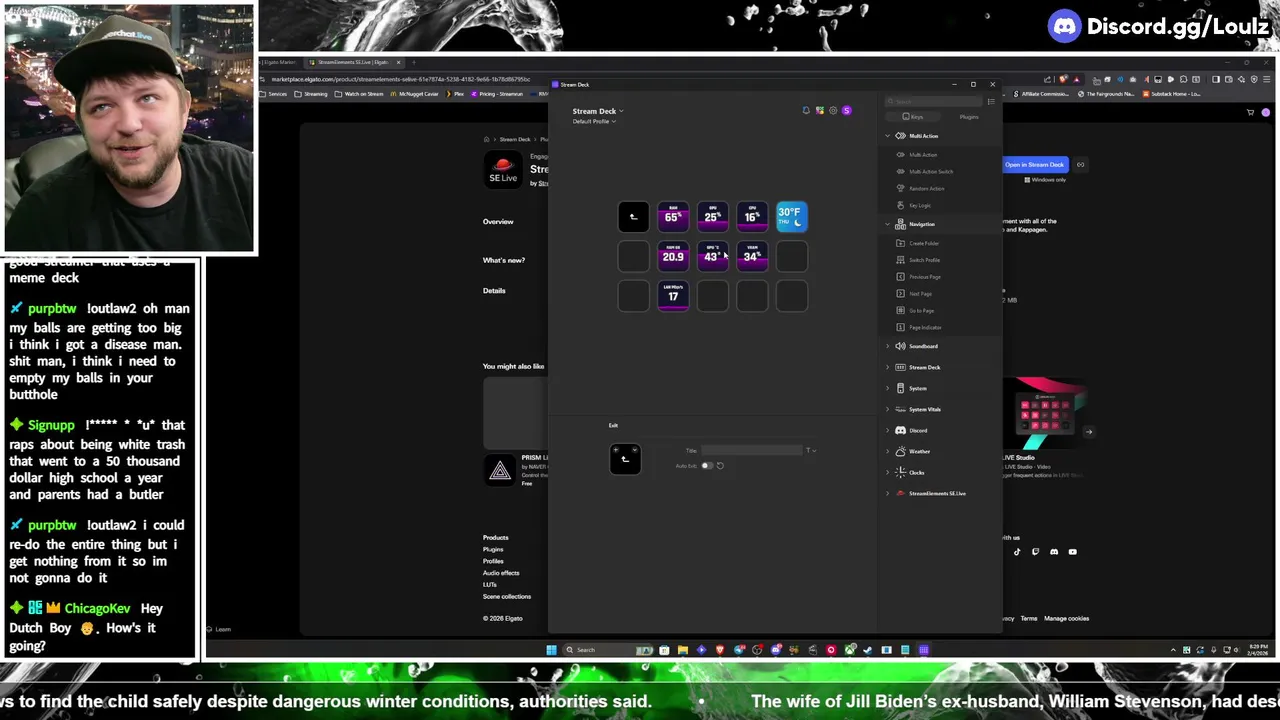
Task: Open the Overview section on marketplace page
Action: 498,222
